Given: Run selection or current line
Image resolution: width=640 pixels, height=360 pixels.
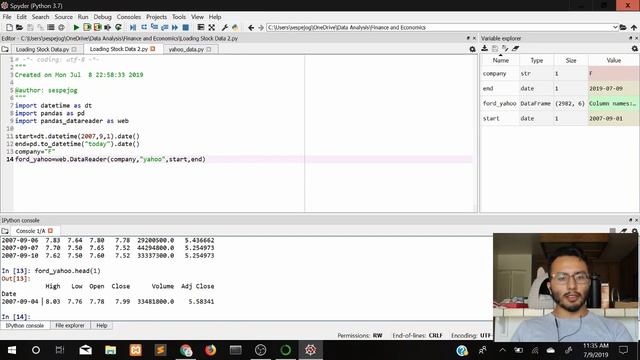Looking at the screenshot, I should (x=108, y=27).
